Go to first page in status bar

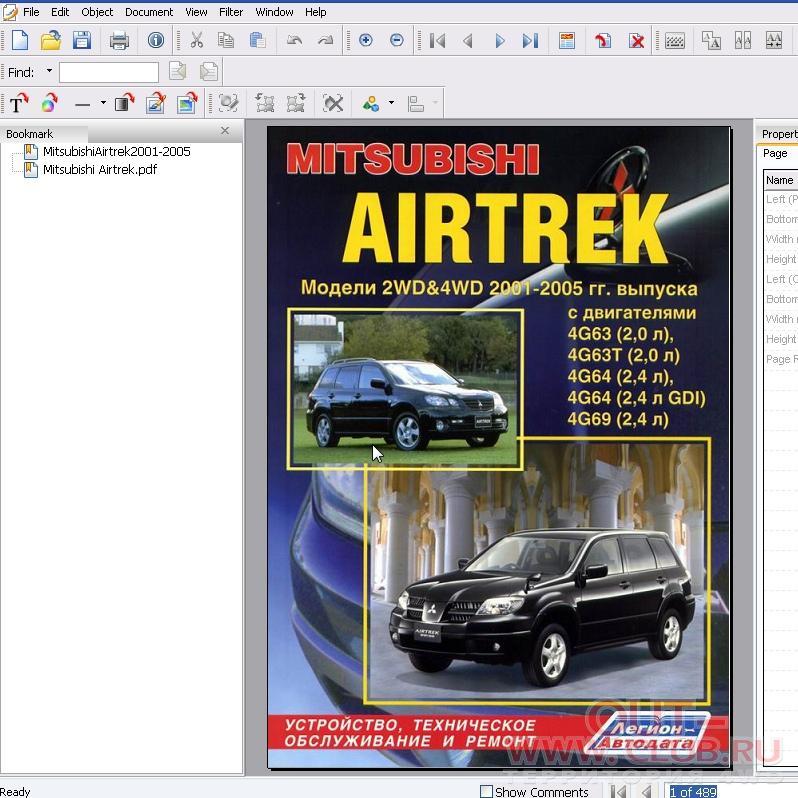[x=618, y=791]
